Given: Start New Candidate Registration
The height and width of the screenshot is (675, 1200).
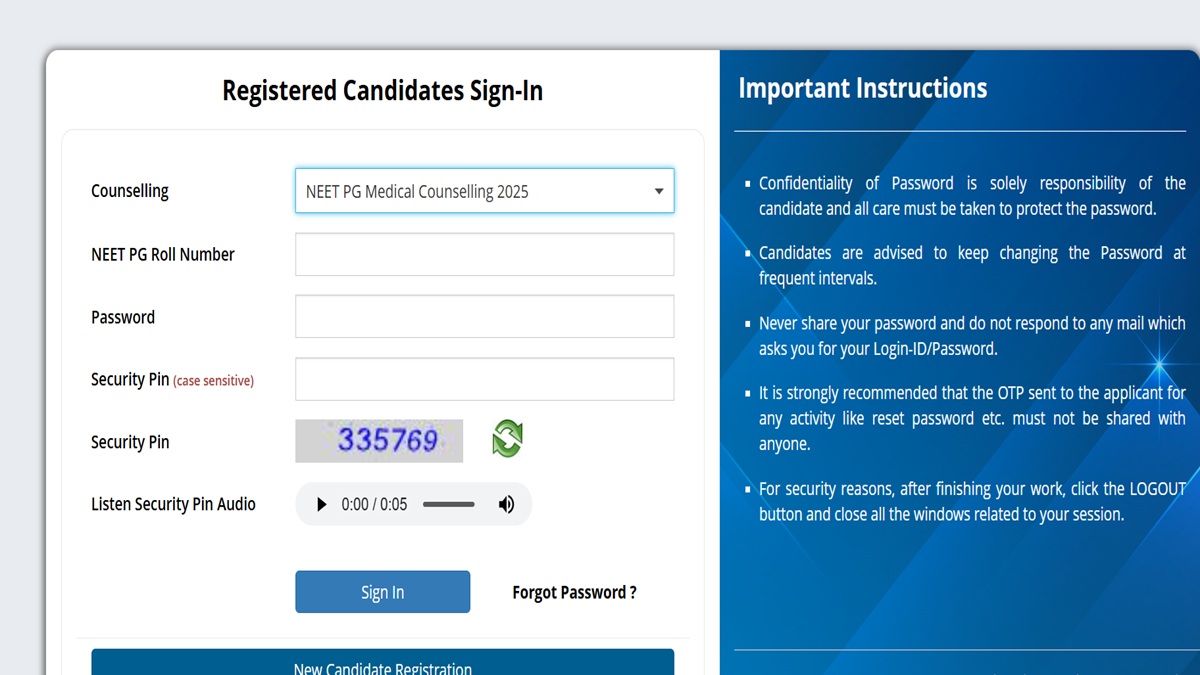Looking at the screenshot, I should point(382,665).
